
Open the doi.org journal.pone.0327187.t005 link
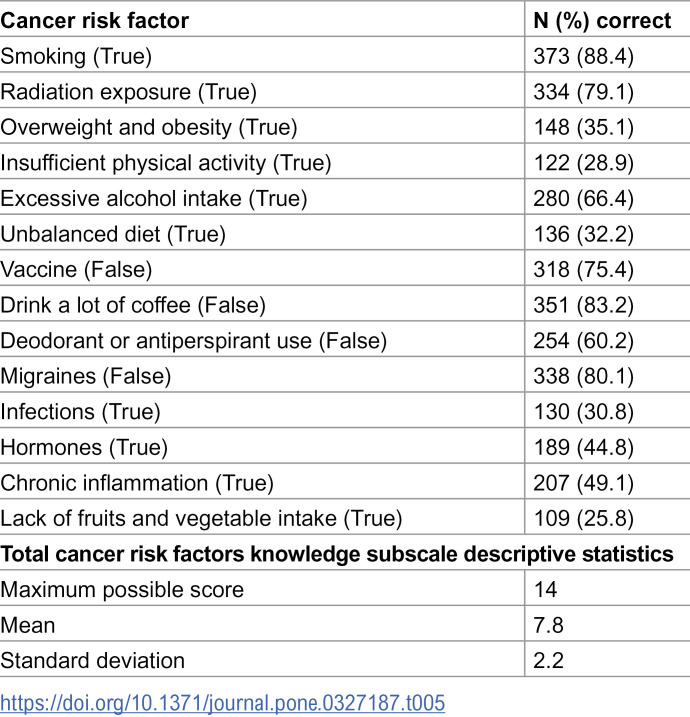point(223,702)
